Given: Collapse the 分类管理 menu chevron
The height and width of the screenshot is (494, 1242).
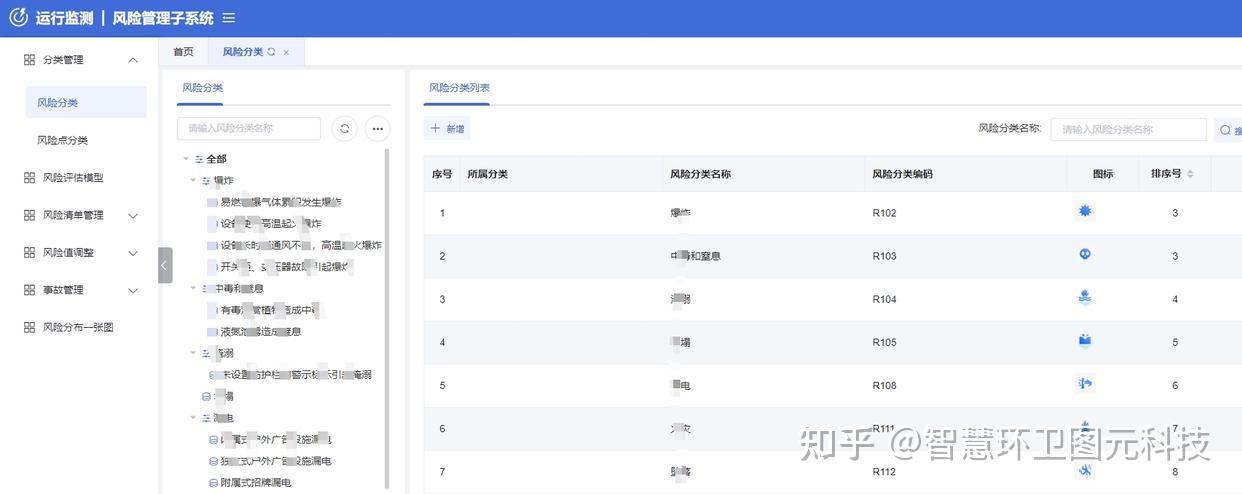Looking at the screenshot, I should [x=133, y=60].
